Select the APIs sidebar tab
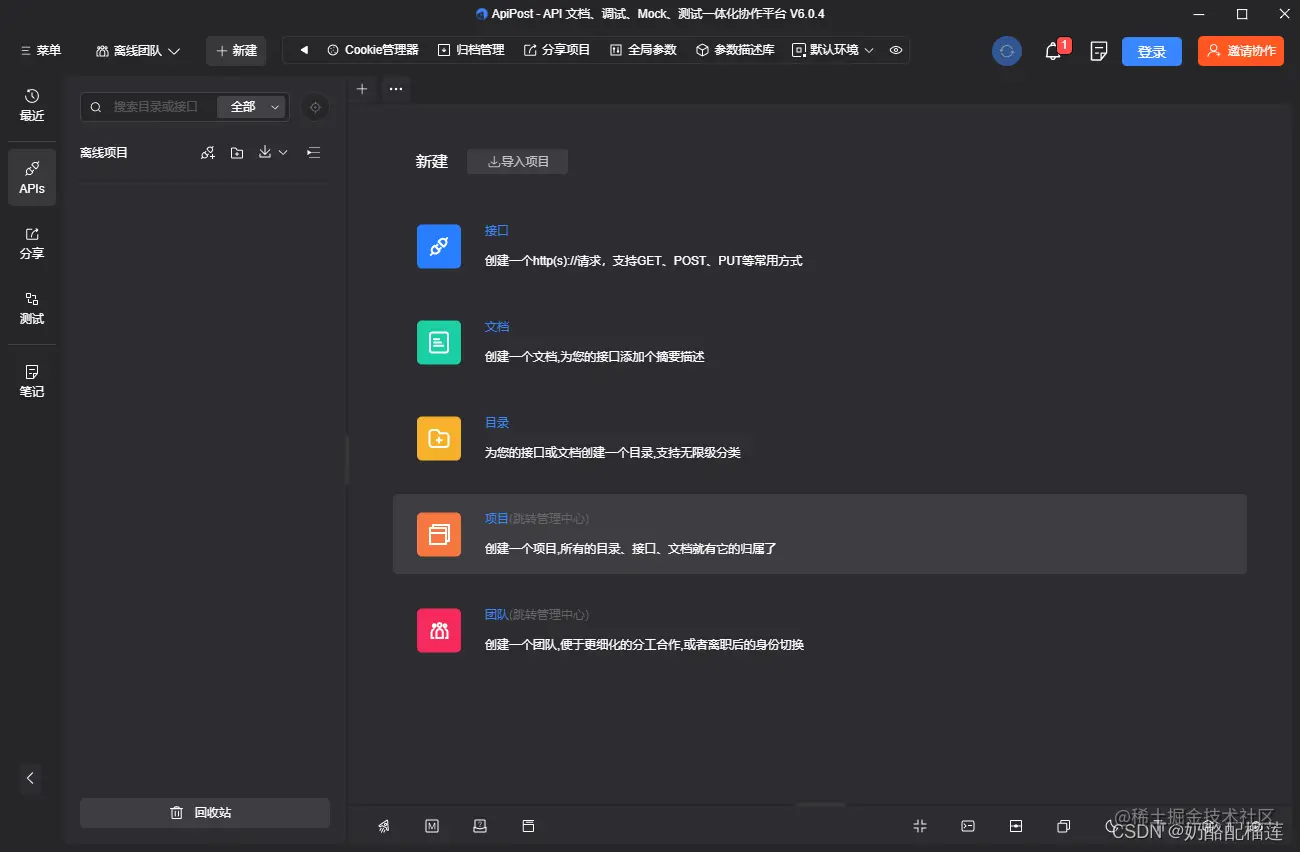 click(32, 177)
